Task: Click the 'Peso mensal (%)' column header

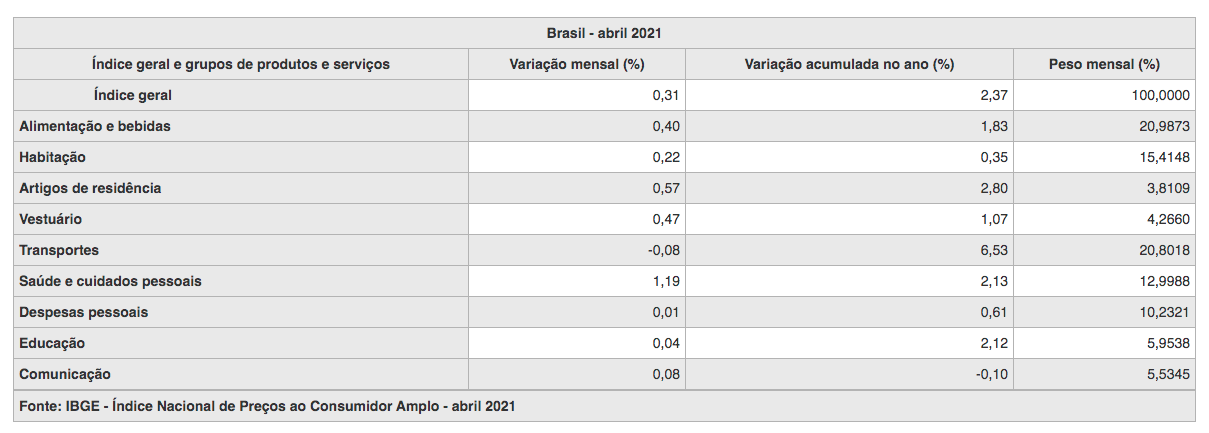Action: (x=1104, y=64)
